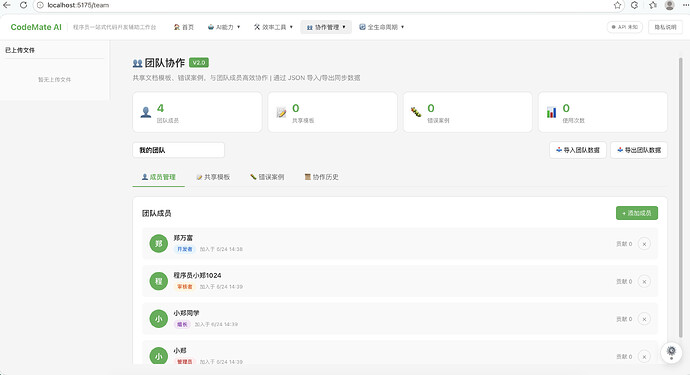
Task: Remove member 小郑同学 with the x button
Action: tap(644, 319)
